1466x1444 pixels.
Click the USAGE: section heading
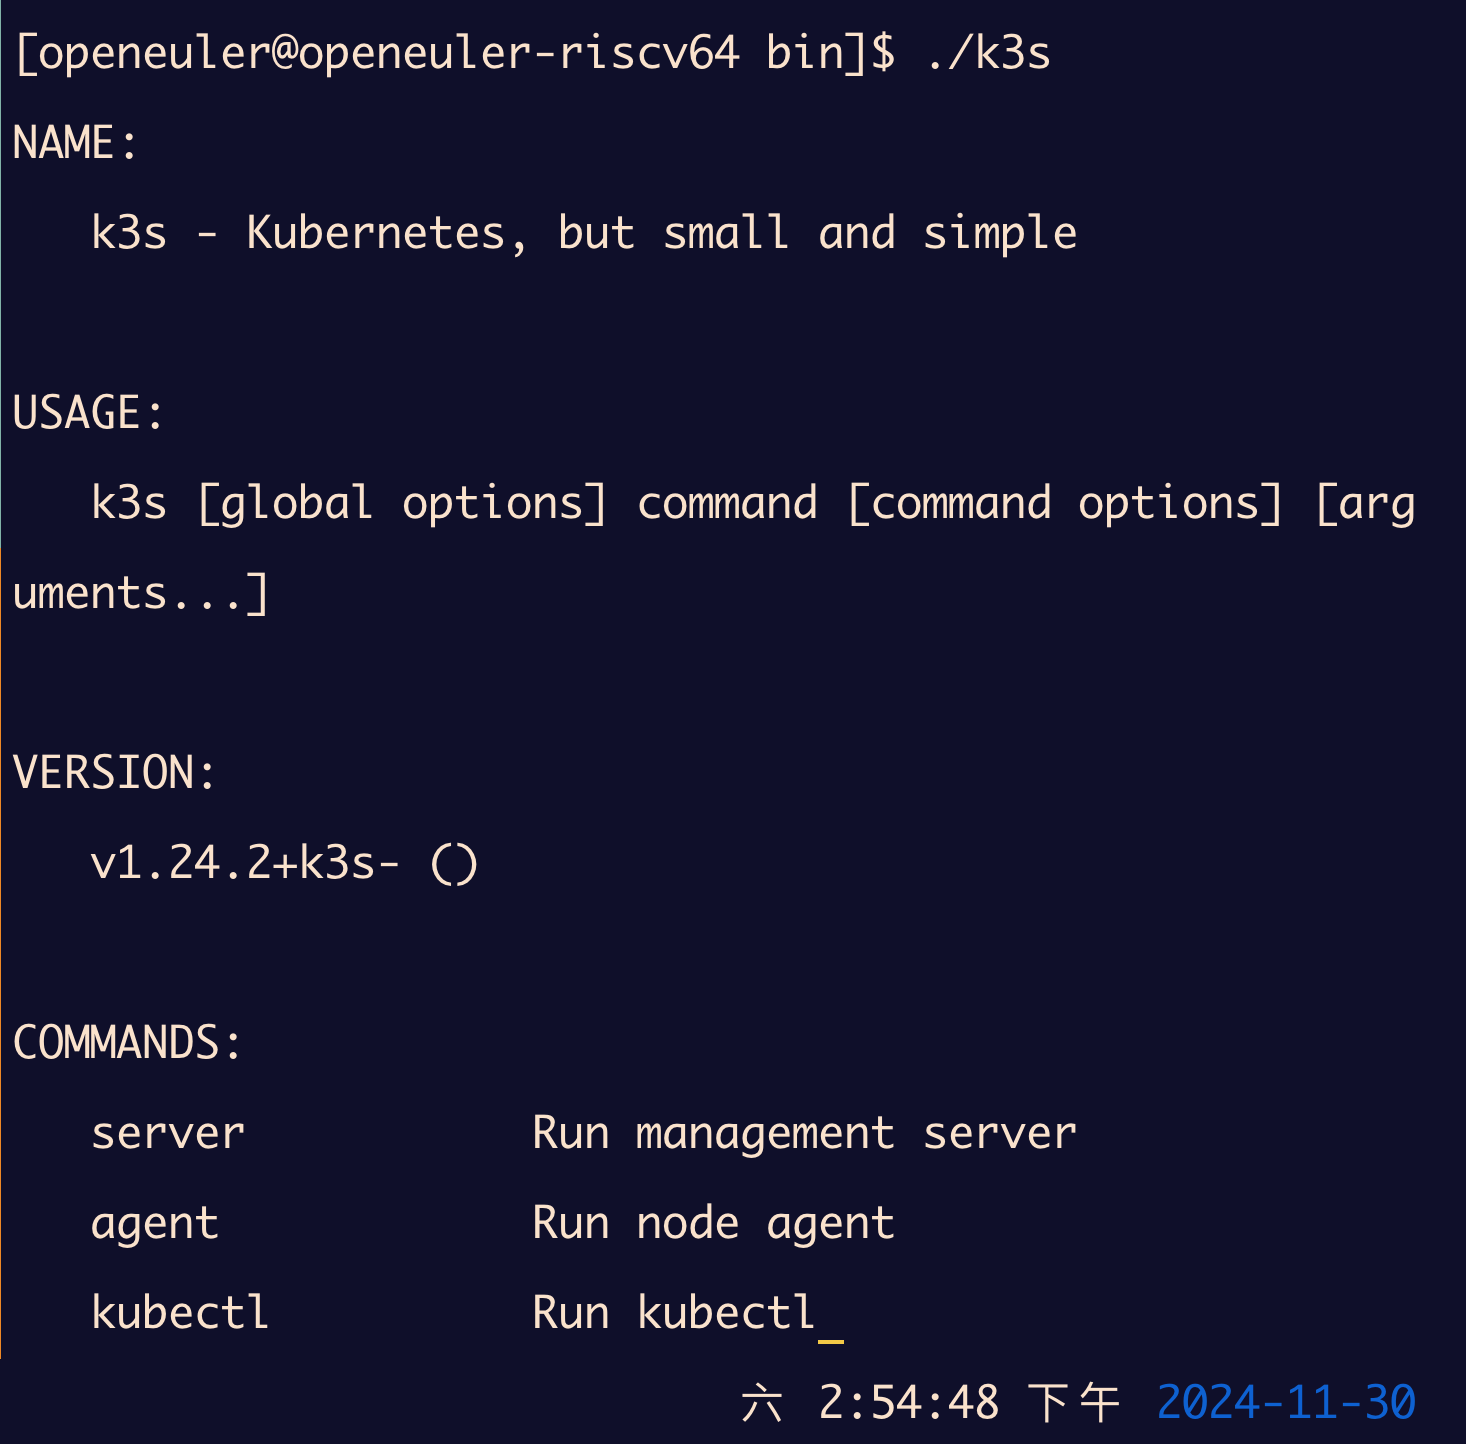click(88, 413)
